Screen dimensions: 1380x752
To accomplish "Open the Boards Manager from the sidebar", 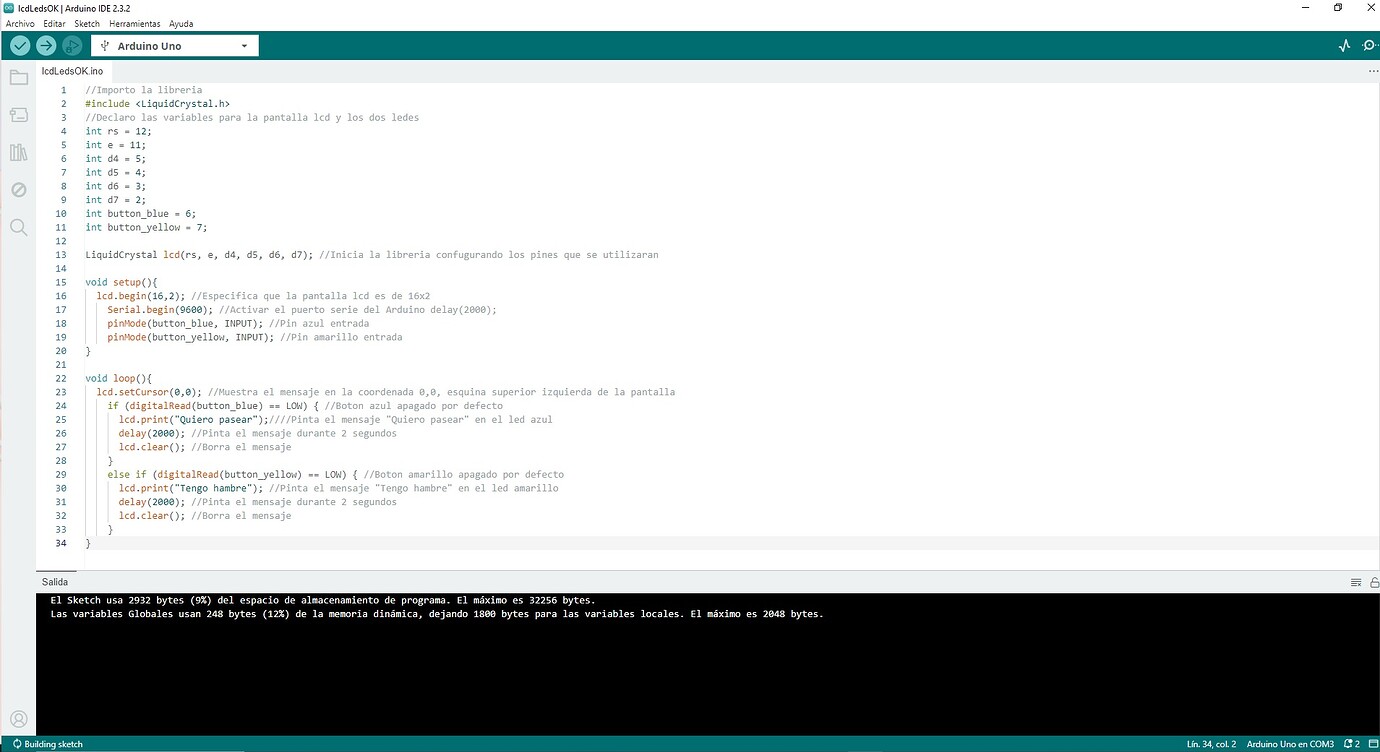I will pyautogui.click(x=18, y=114).
